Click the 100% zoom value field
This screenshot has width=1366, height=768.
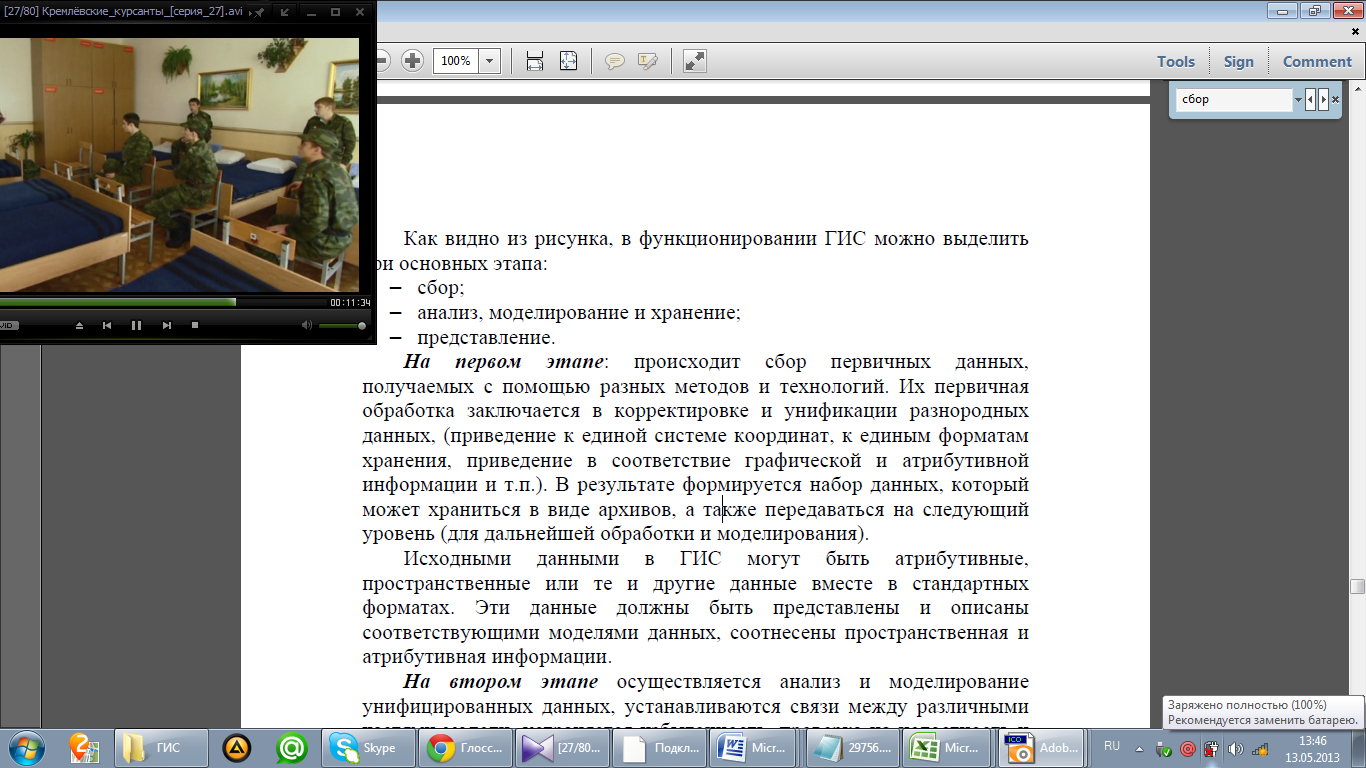457,61
